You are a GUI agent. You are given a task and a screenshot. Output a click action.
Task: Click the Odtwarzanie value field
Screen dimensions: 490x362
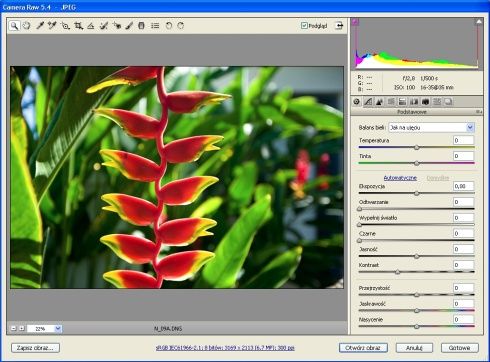coord(463,202)
